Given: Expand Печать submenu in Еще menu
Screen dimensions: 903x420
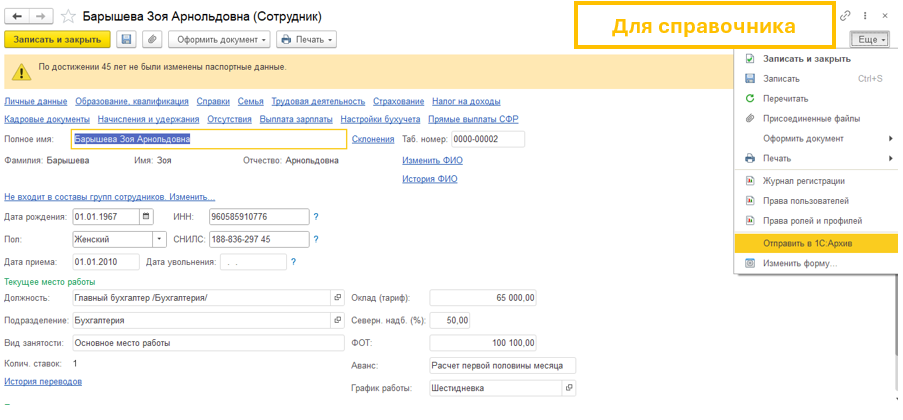Looking at the screenshot, I should [816, 158].
